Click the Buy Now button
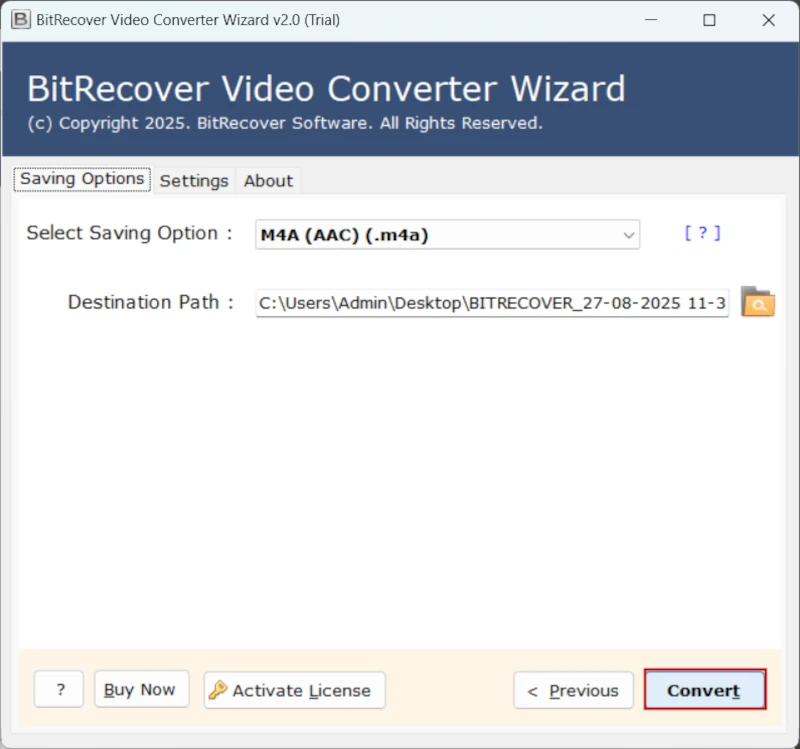The height and width of the screenshot is (749, 800). (142, 689)
